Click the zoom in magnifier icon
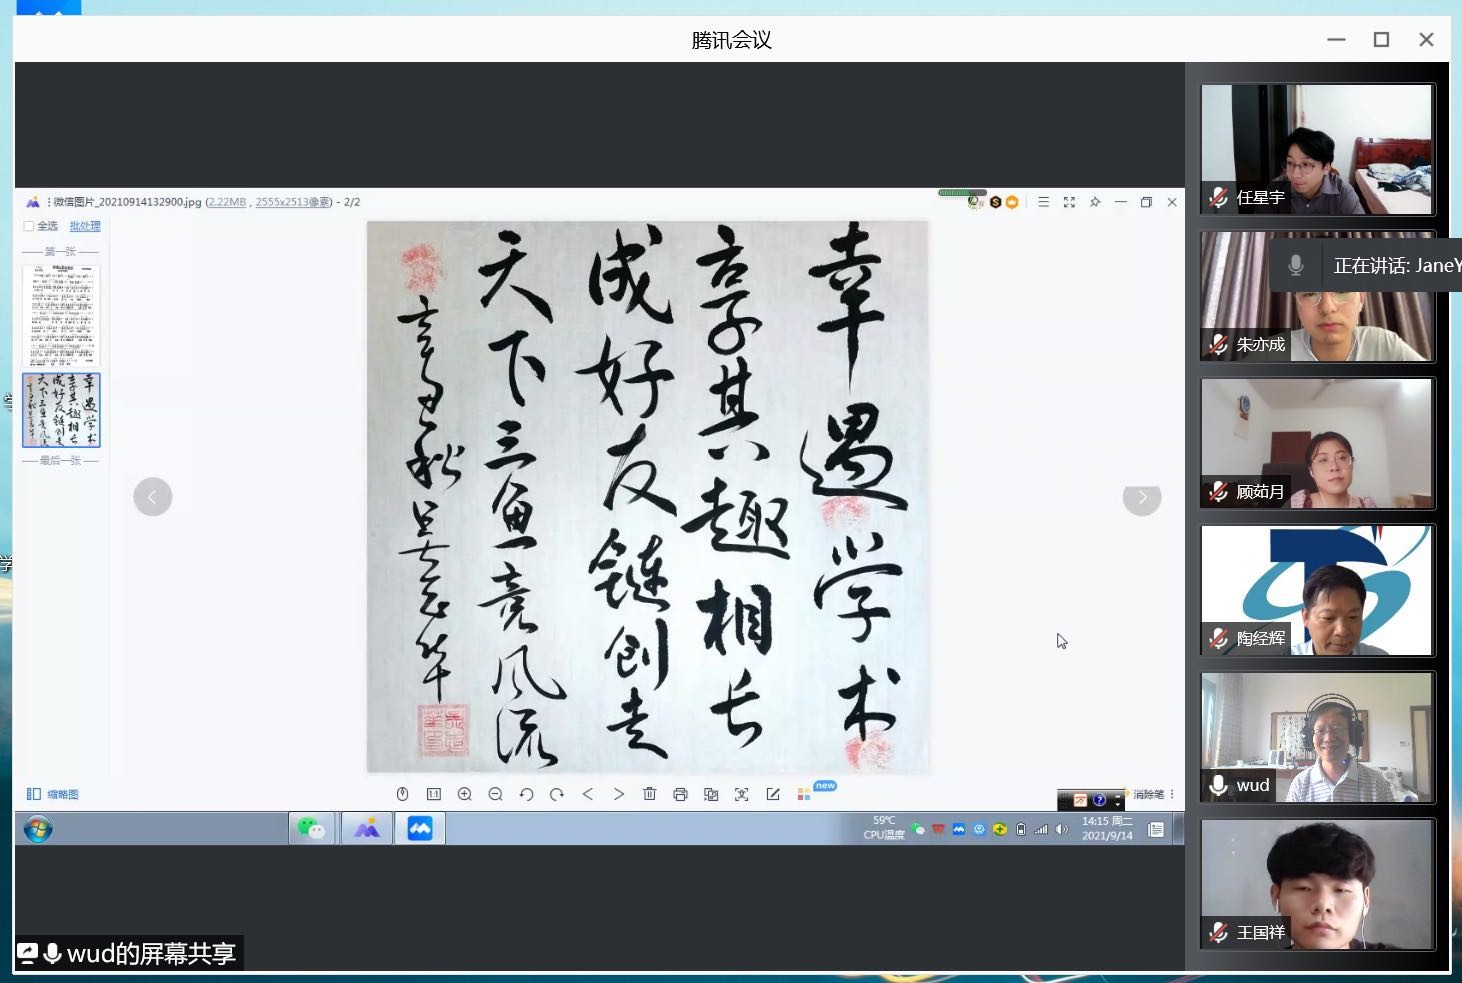The image size is (1462, 983). click(x=464, y=794)
